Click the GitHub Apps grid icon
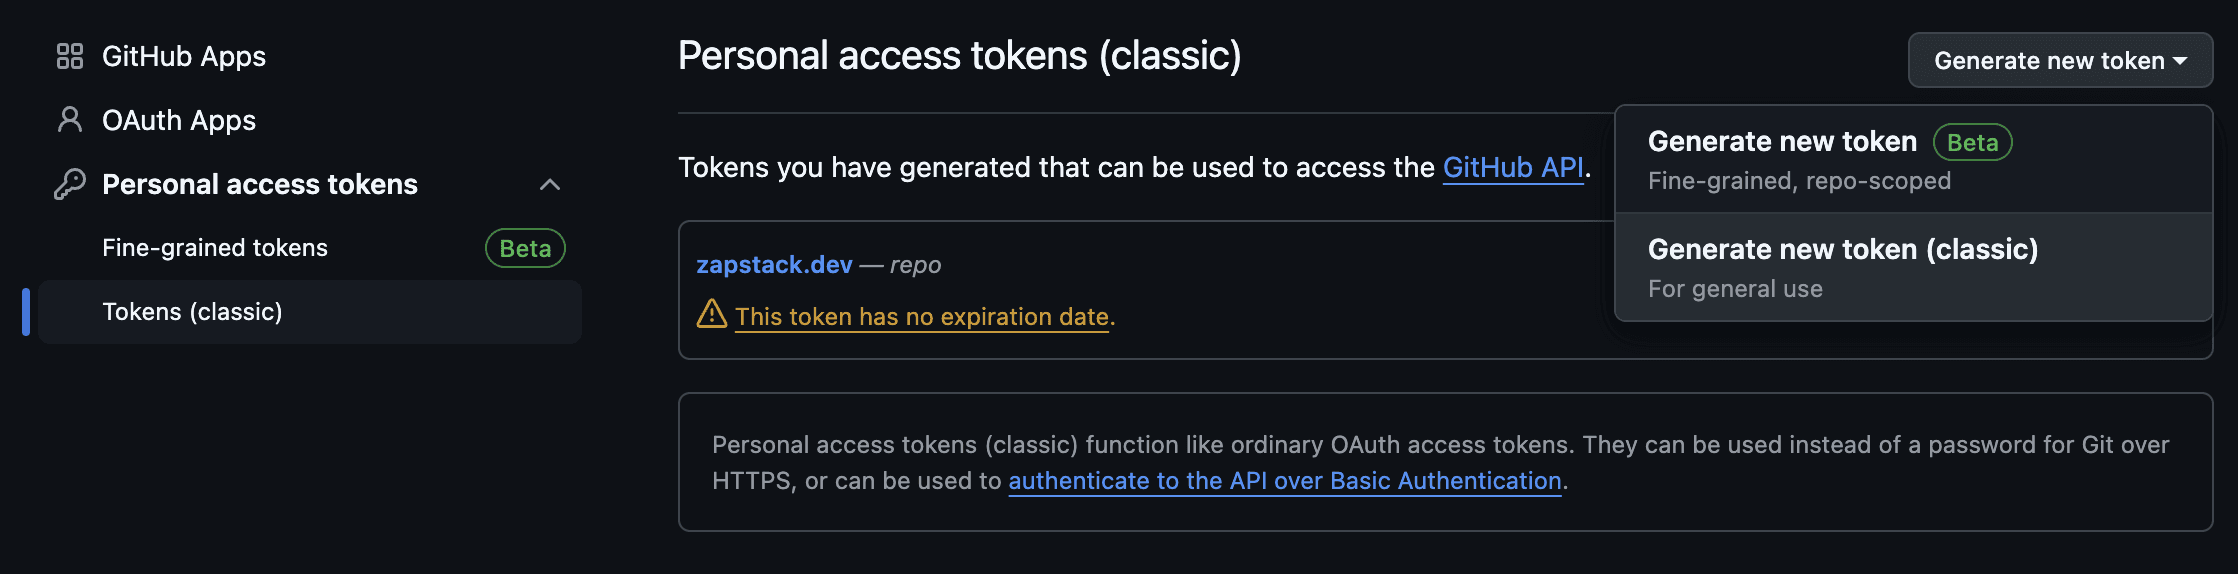 69,56
